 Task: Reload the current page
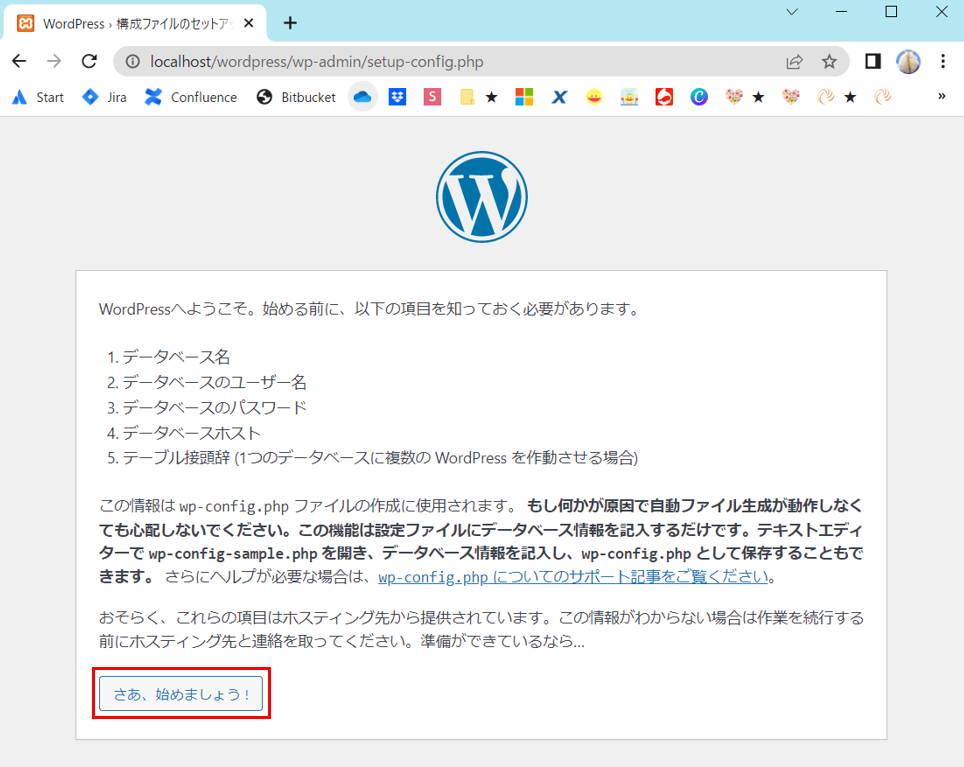(x=88, y=61)
